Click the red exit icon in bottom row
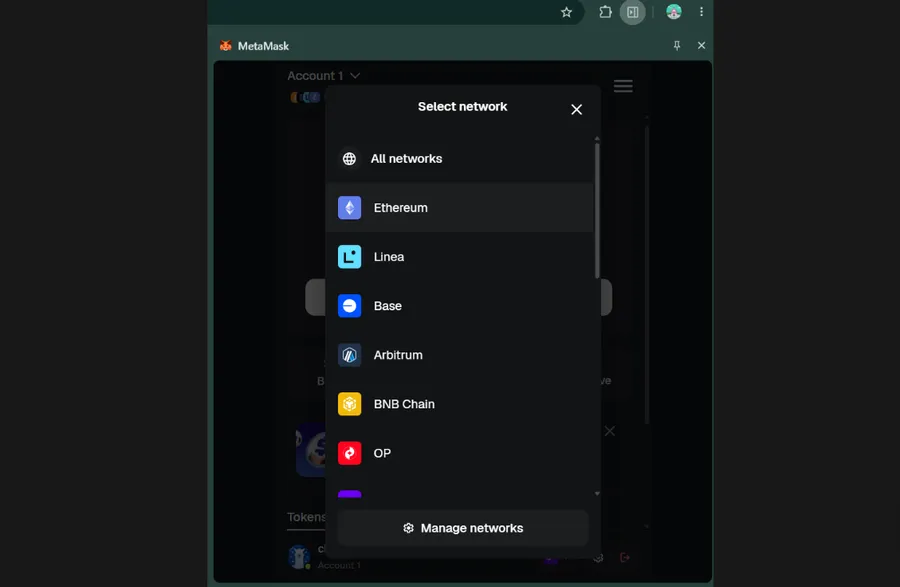The height and width of the screenshot is (587, 900). [625, 557]
